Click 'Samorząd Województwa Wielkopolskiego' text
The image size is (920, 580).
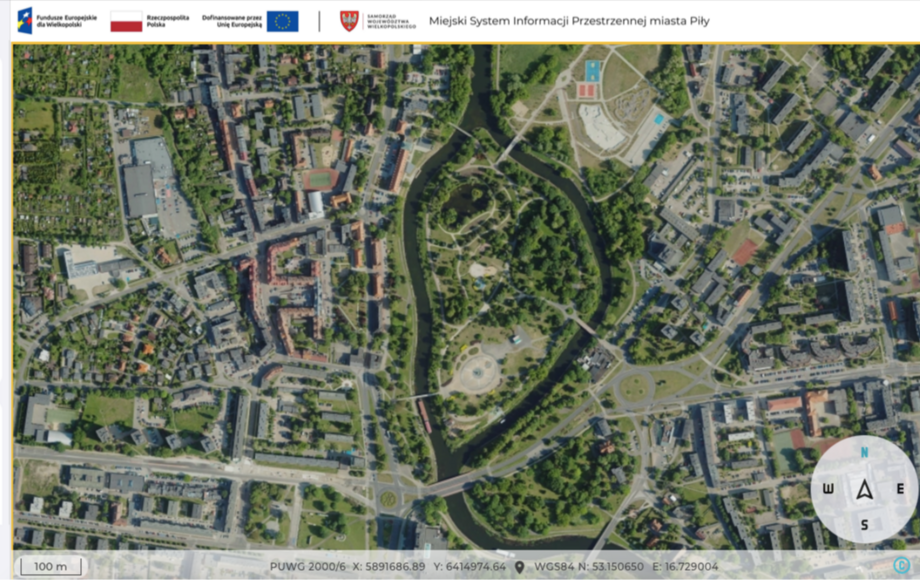pos(391,21)
